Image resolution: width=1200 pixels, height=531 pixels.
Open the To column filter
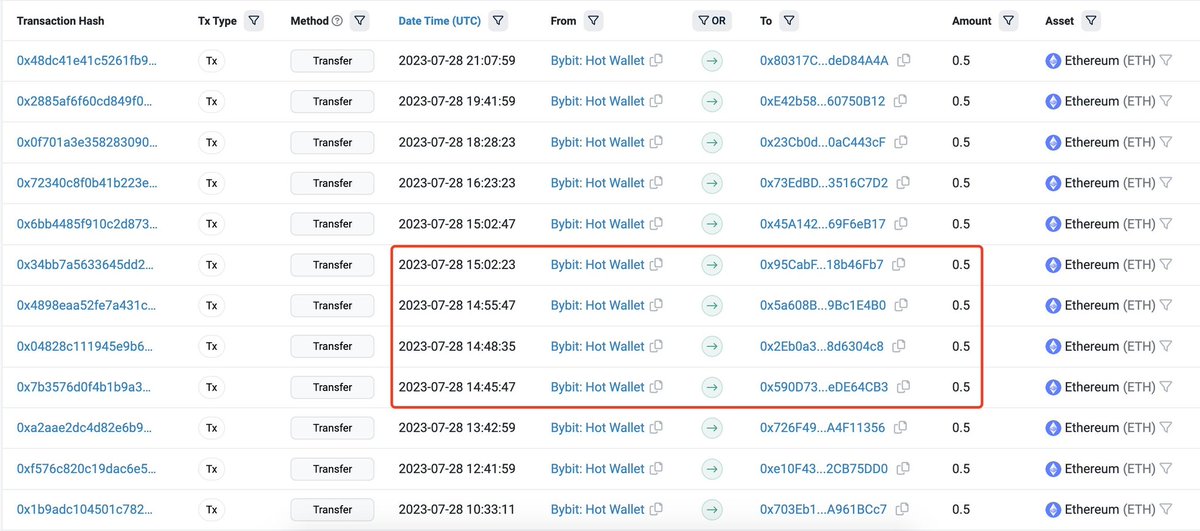tap(789, 20)
